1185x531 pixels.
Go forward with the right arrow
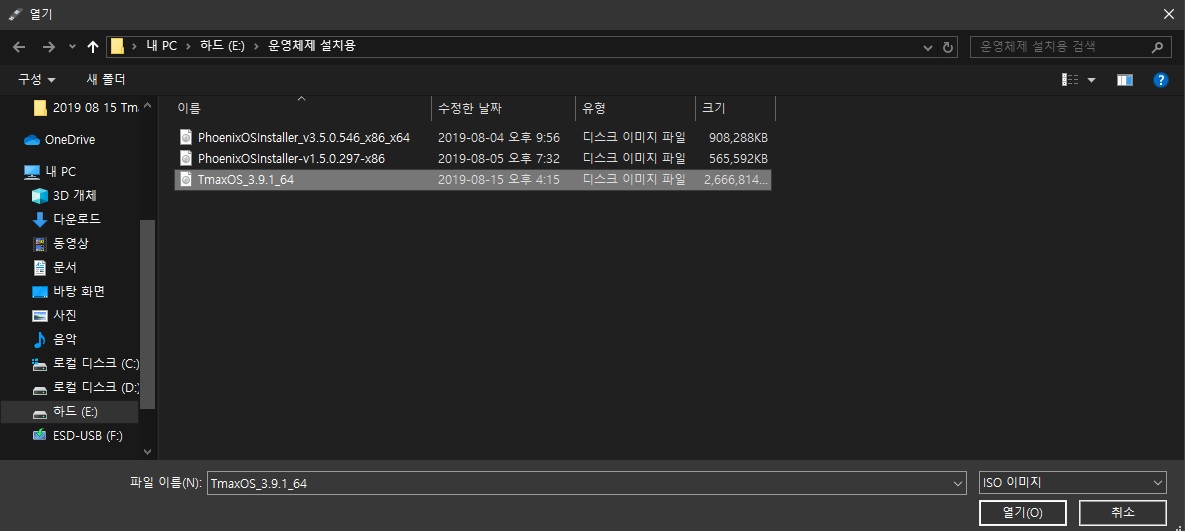tap(49, 47)
